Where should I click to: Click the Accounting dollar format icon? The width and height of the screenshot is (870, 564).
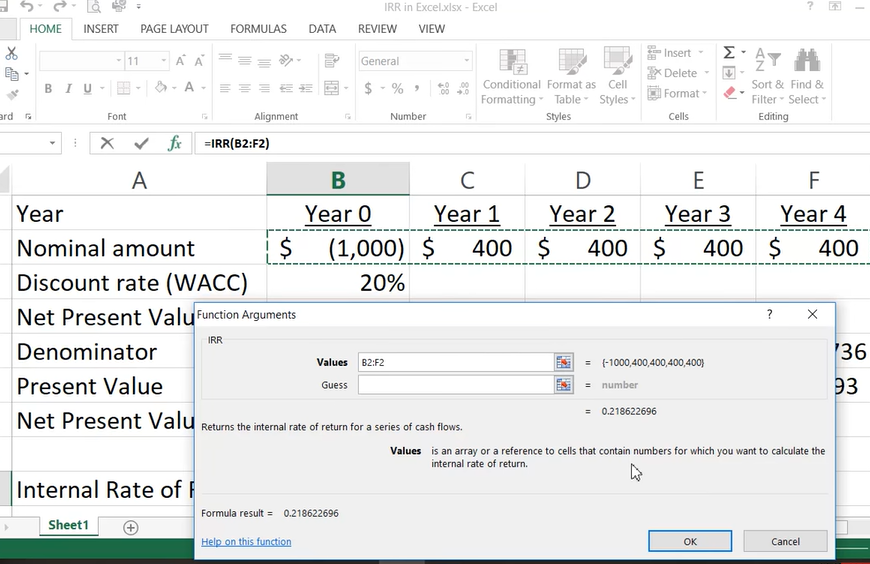[x=368, y=88]
